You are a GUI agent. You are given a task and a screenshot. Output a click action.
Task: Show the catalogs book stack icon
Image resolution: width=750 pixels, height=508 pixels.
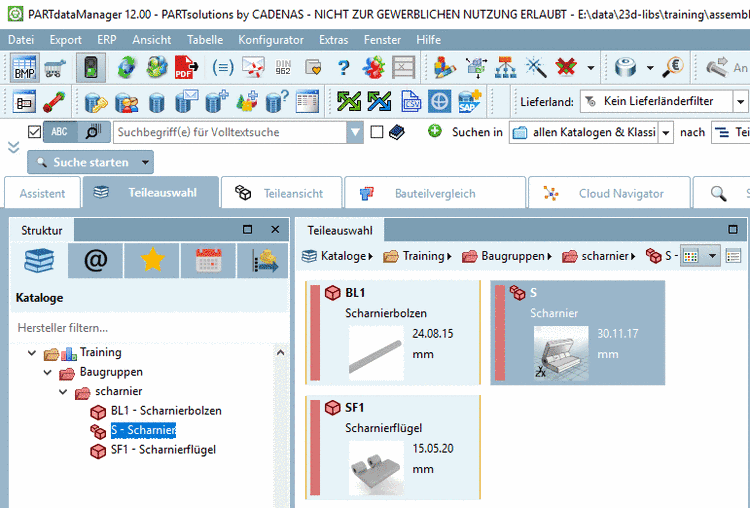coord(39,261)
